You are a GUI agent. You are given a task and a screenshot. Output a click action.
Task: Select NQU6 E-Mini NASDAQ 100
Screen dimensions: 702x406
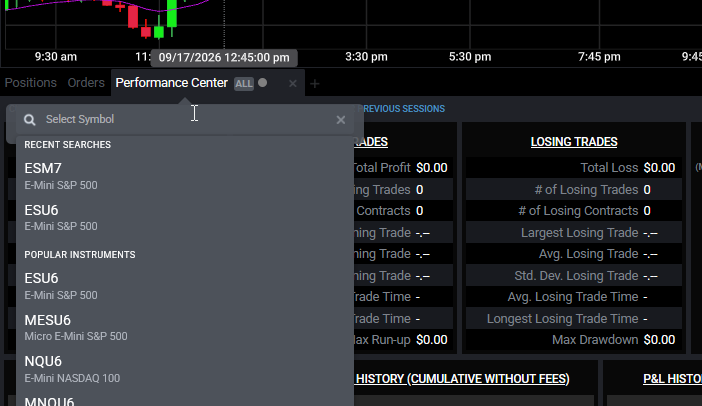(x=184, y=369)
